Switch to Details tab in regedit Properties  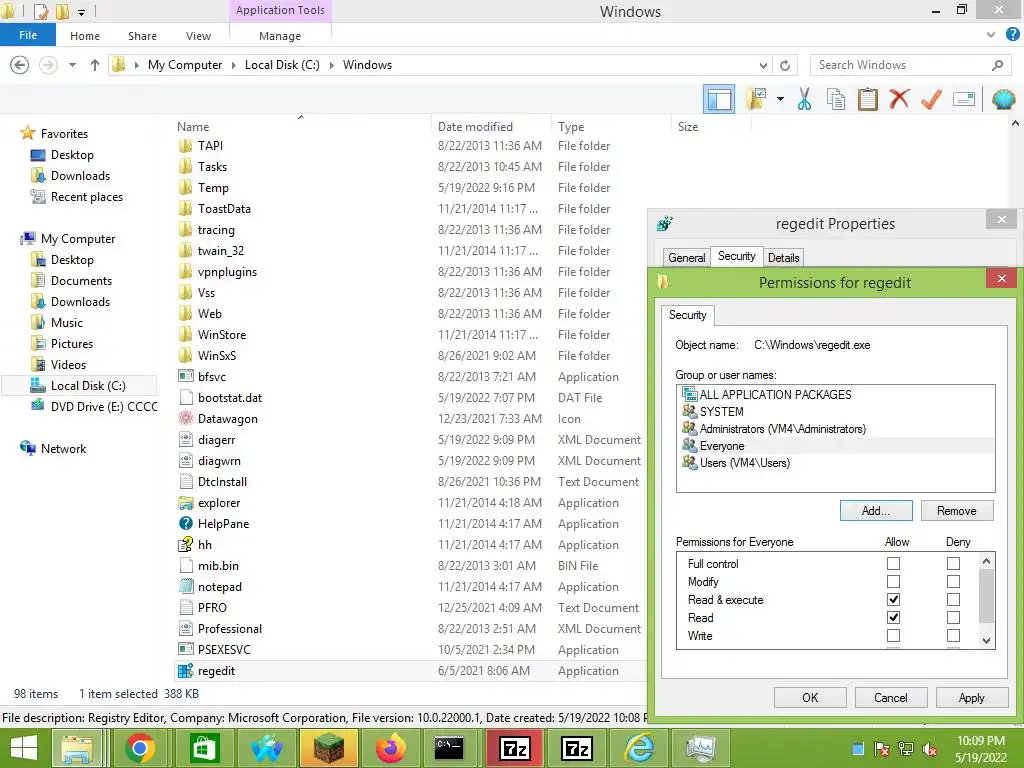point(784,257)
